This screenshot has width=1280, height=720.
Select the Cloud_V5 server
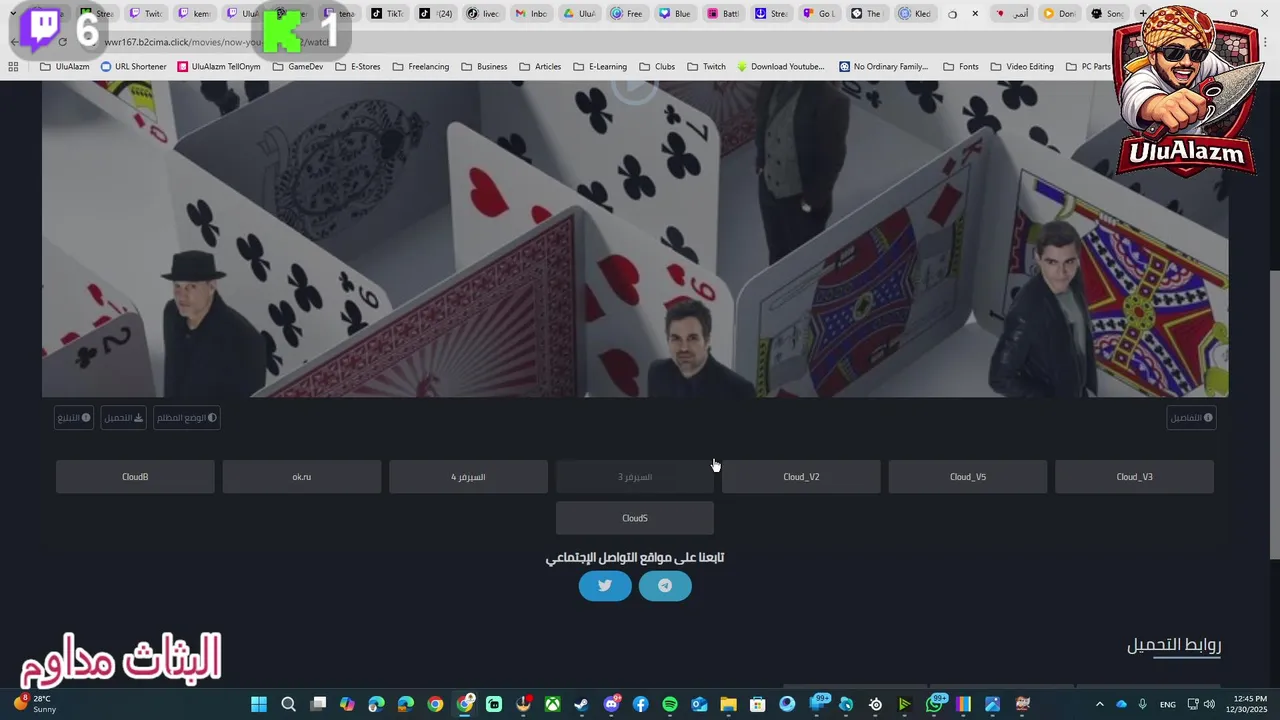tap(968, 477)
